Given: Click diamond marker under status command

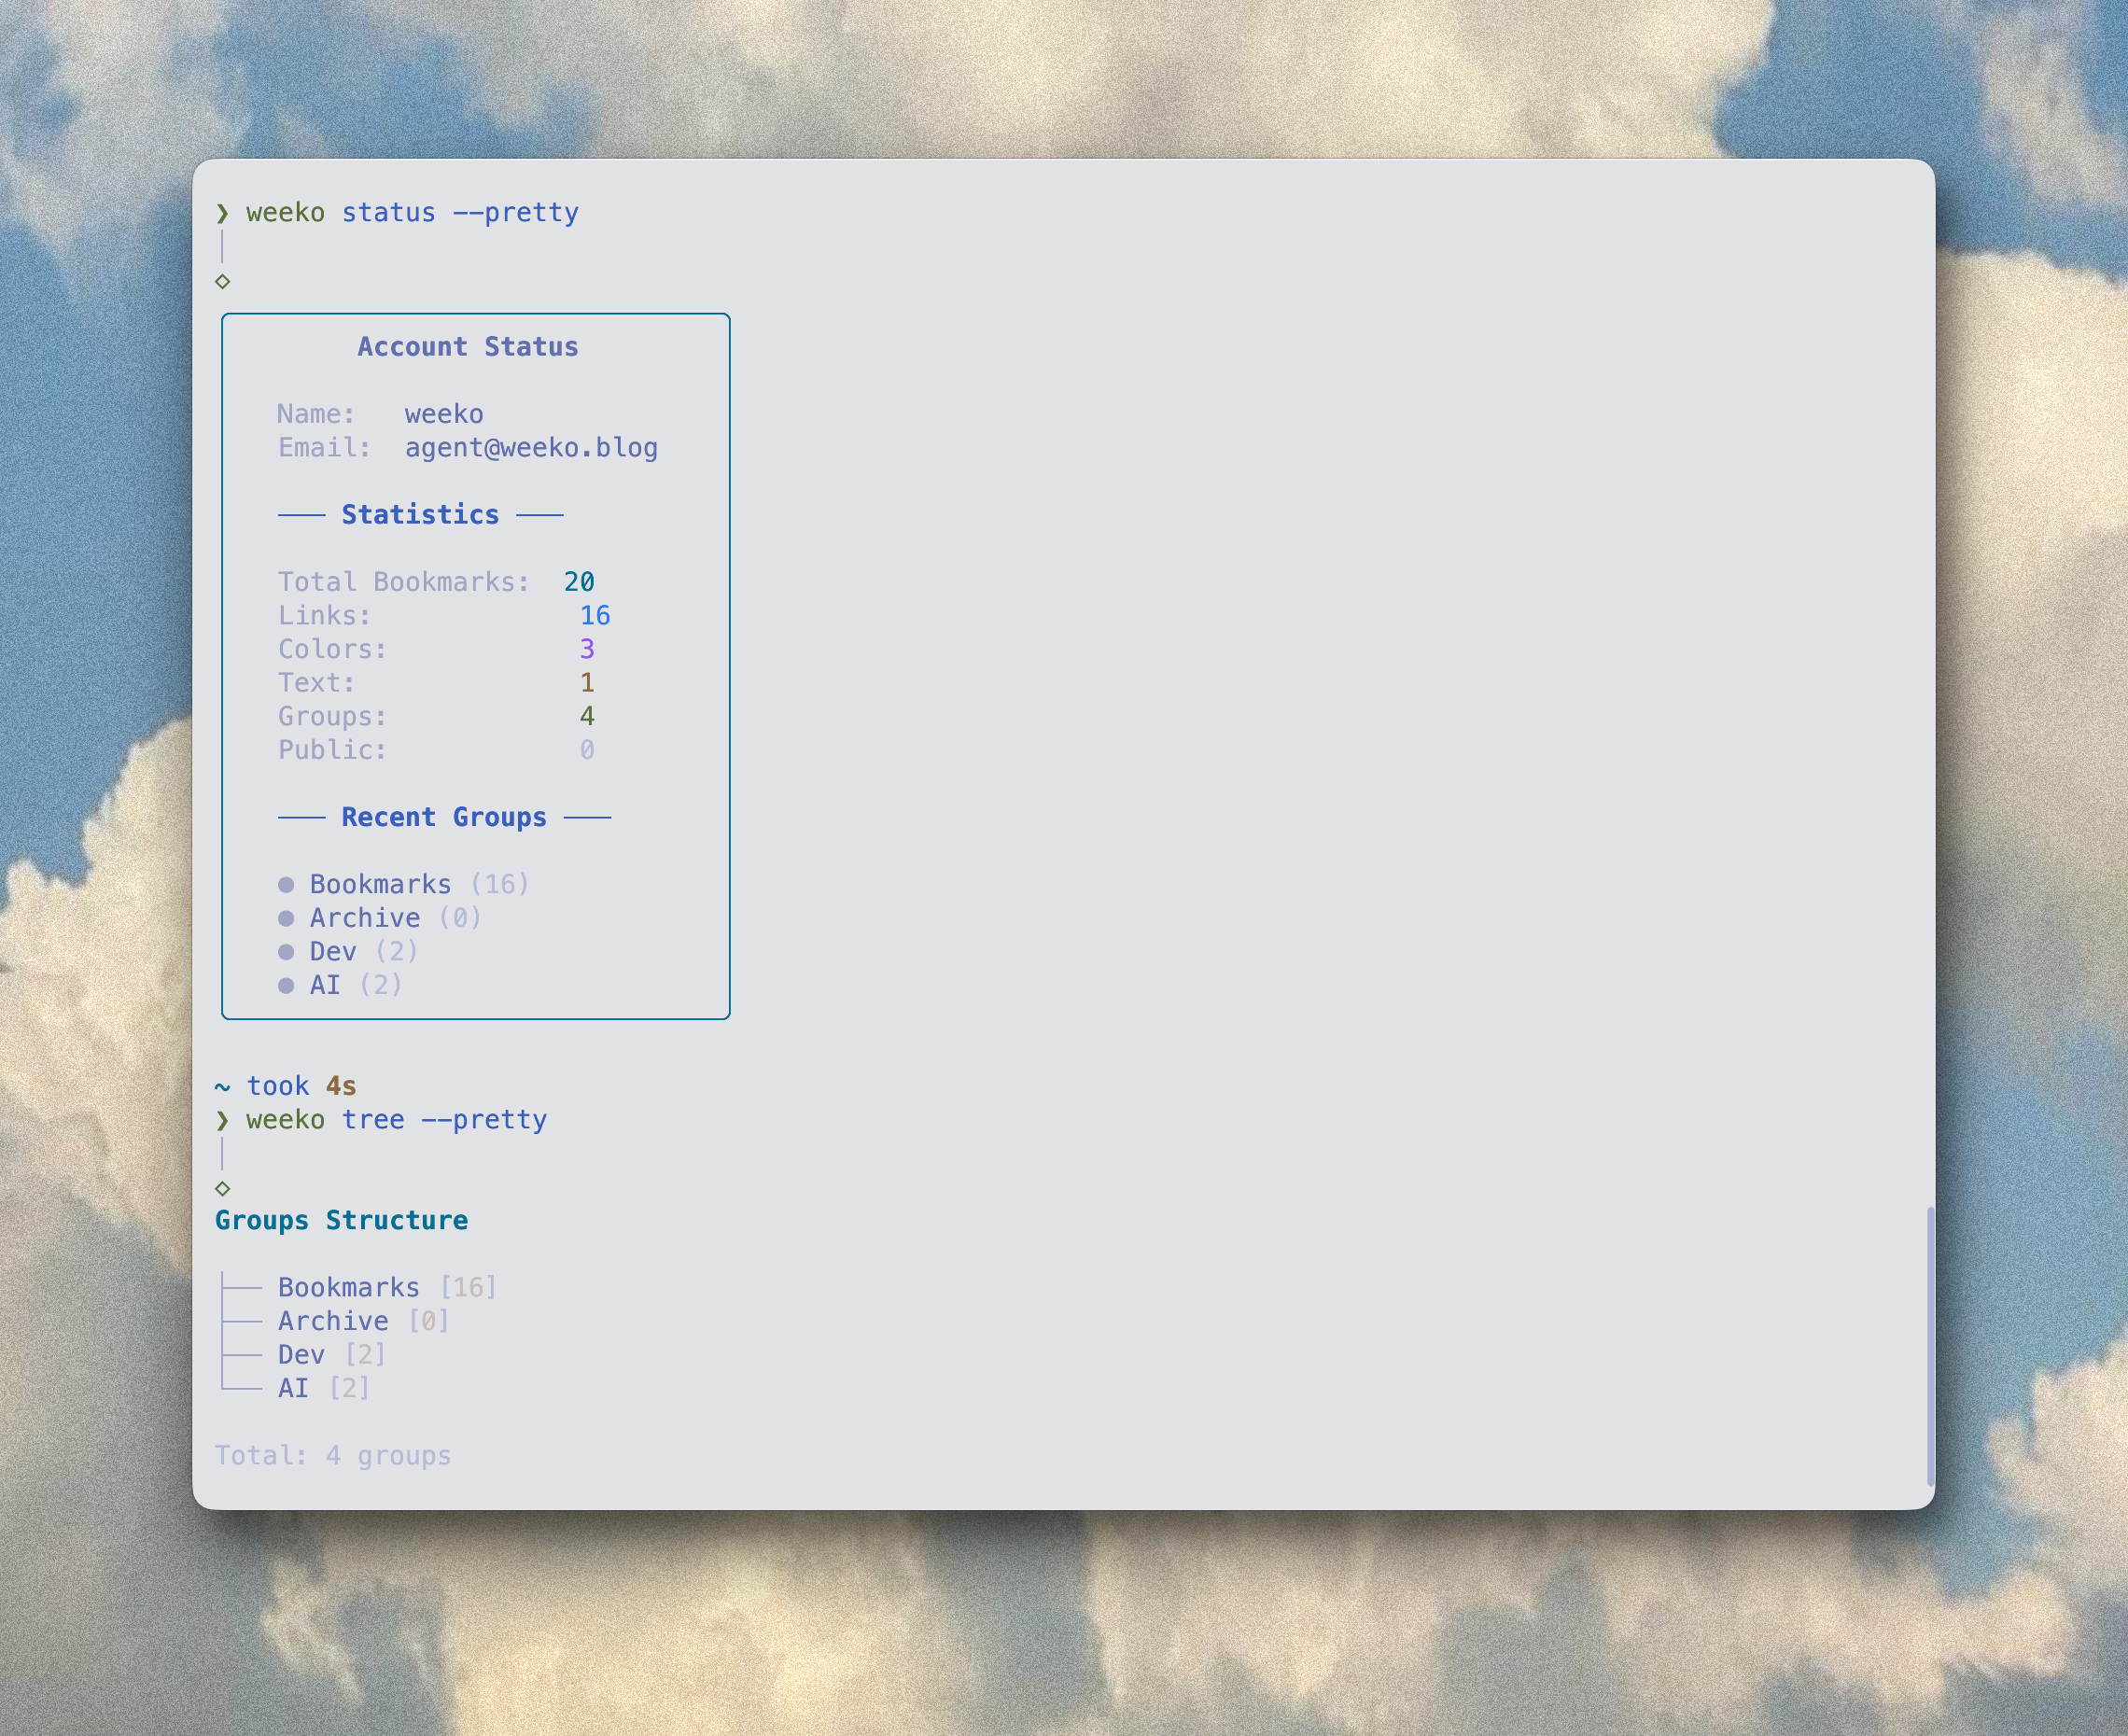Looking at the screenshot, I should [x=223, y=282].
